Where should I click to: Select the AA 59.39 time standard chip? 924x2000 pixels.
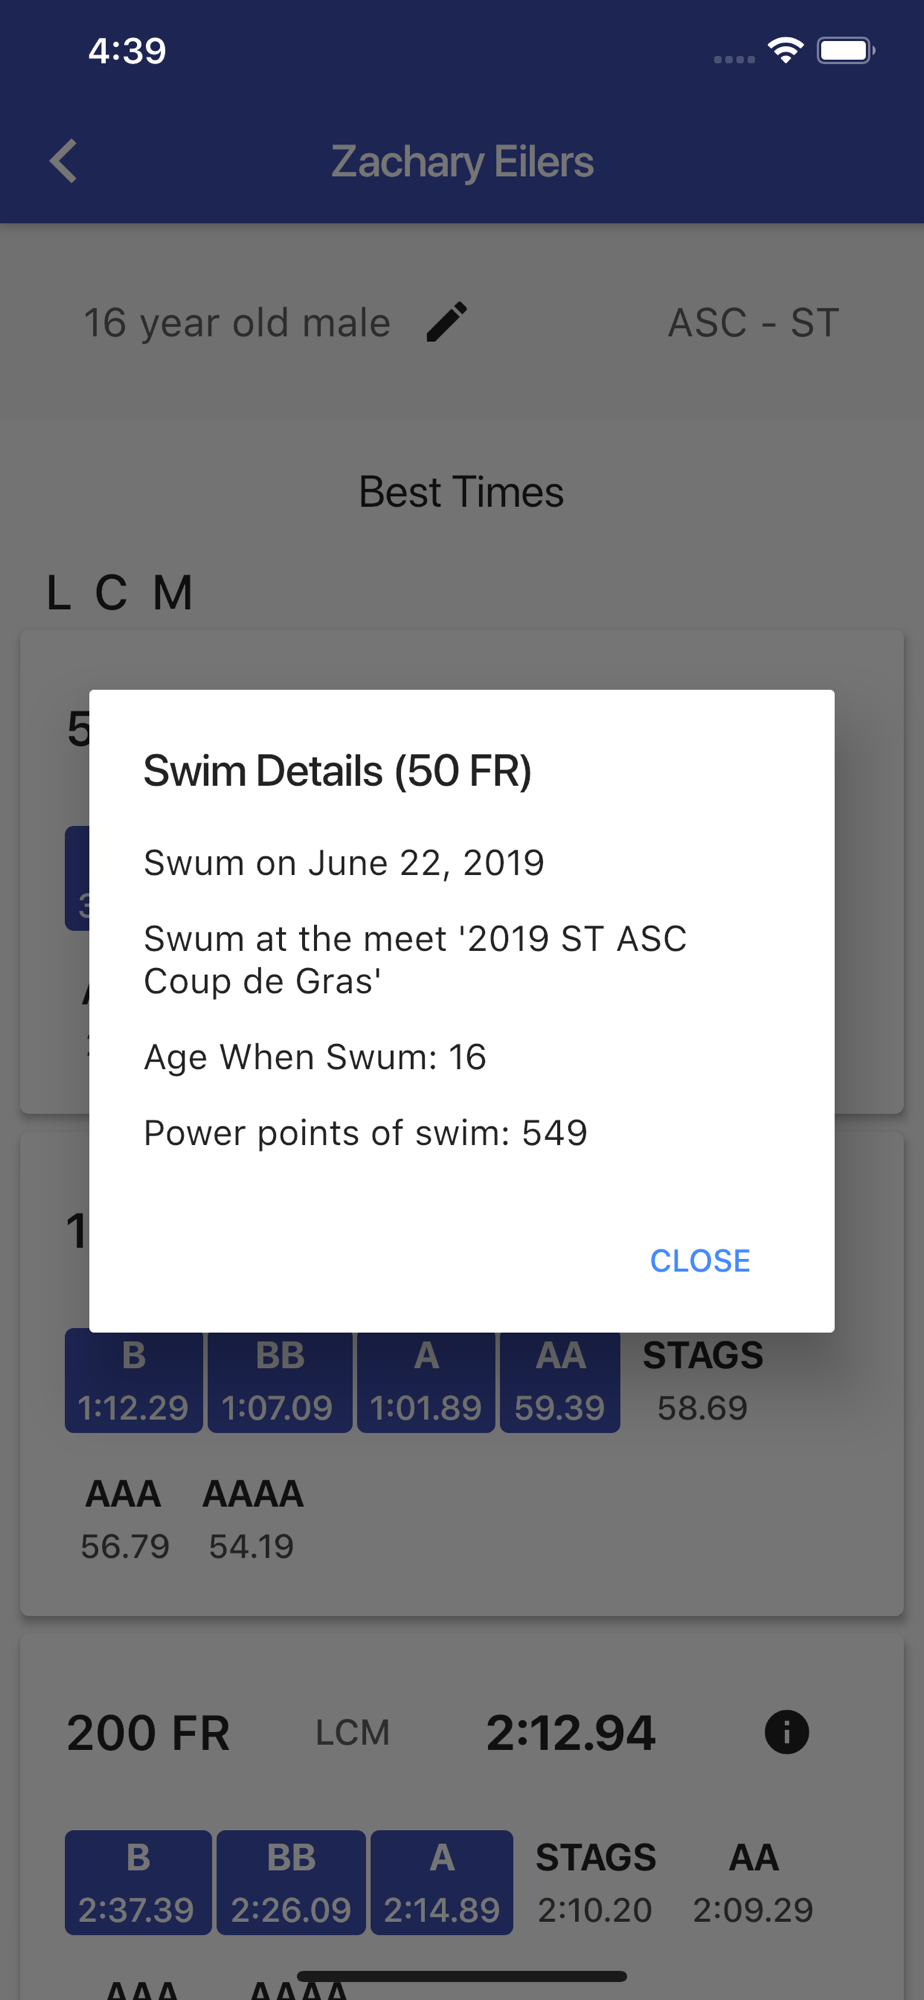560,1381
